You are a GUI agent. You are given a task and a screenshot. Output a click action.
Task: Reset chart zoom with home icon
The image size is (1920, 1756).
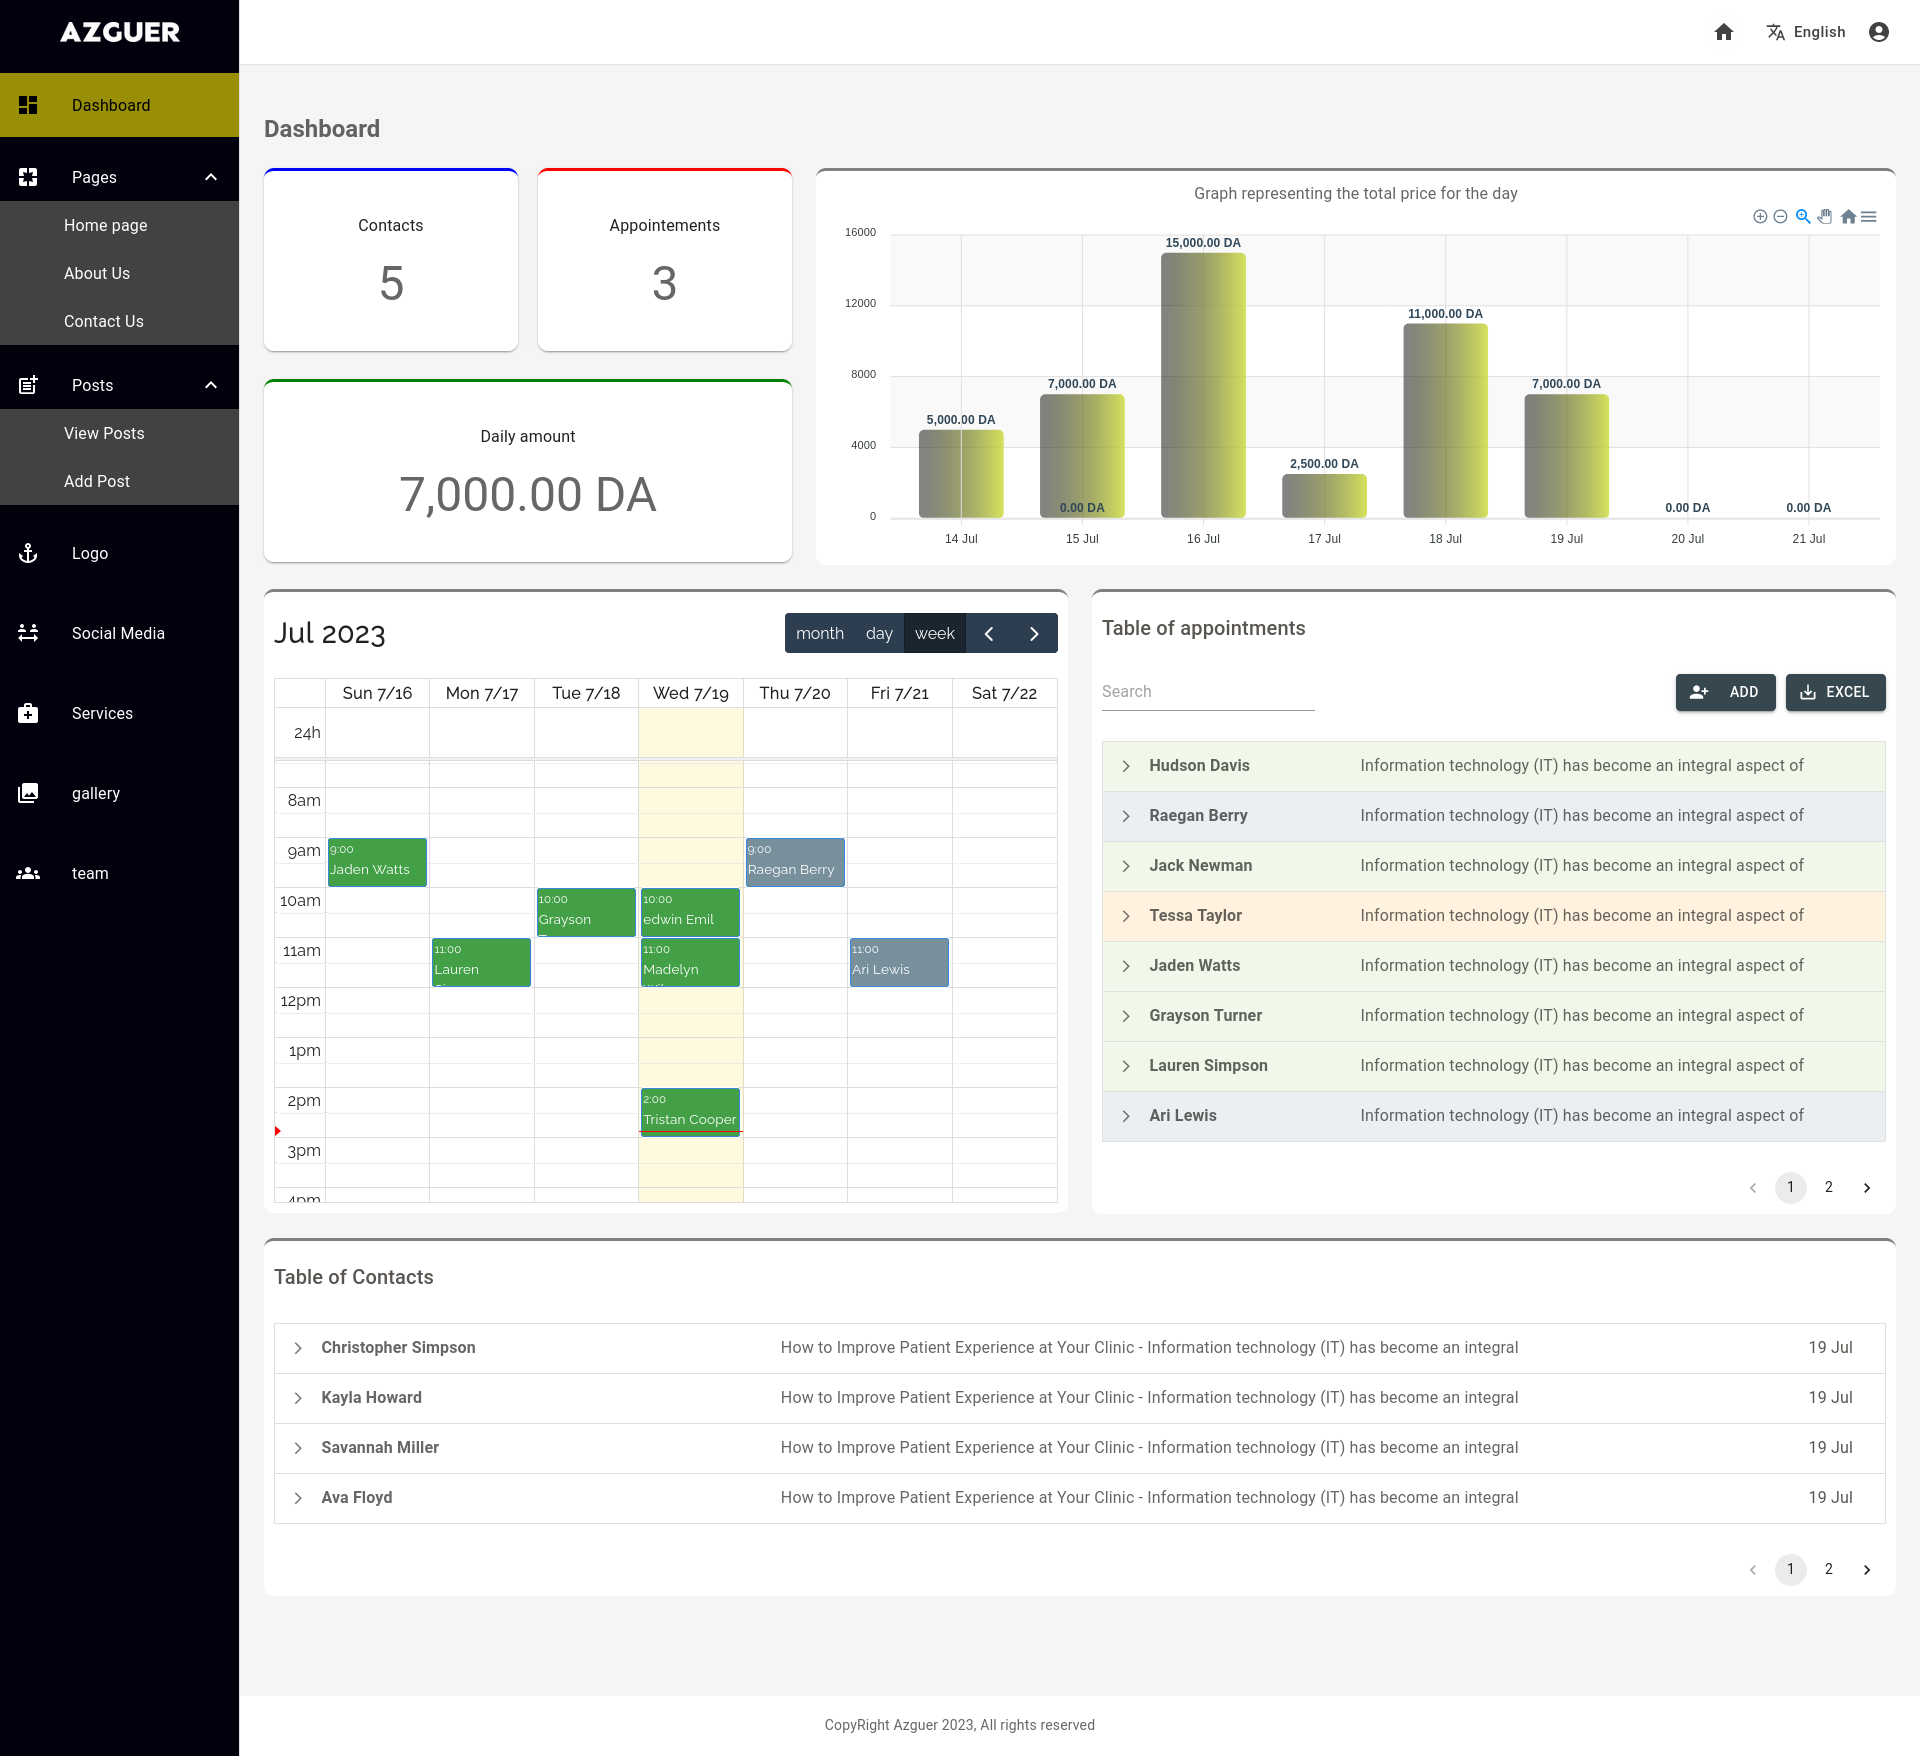[1848, 217]
